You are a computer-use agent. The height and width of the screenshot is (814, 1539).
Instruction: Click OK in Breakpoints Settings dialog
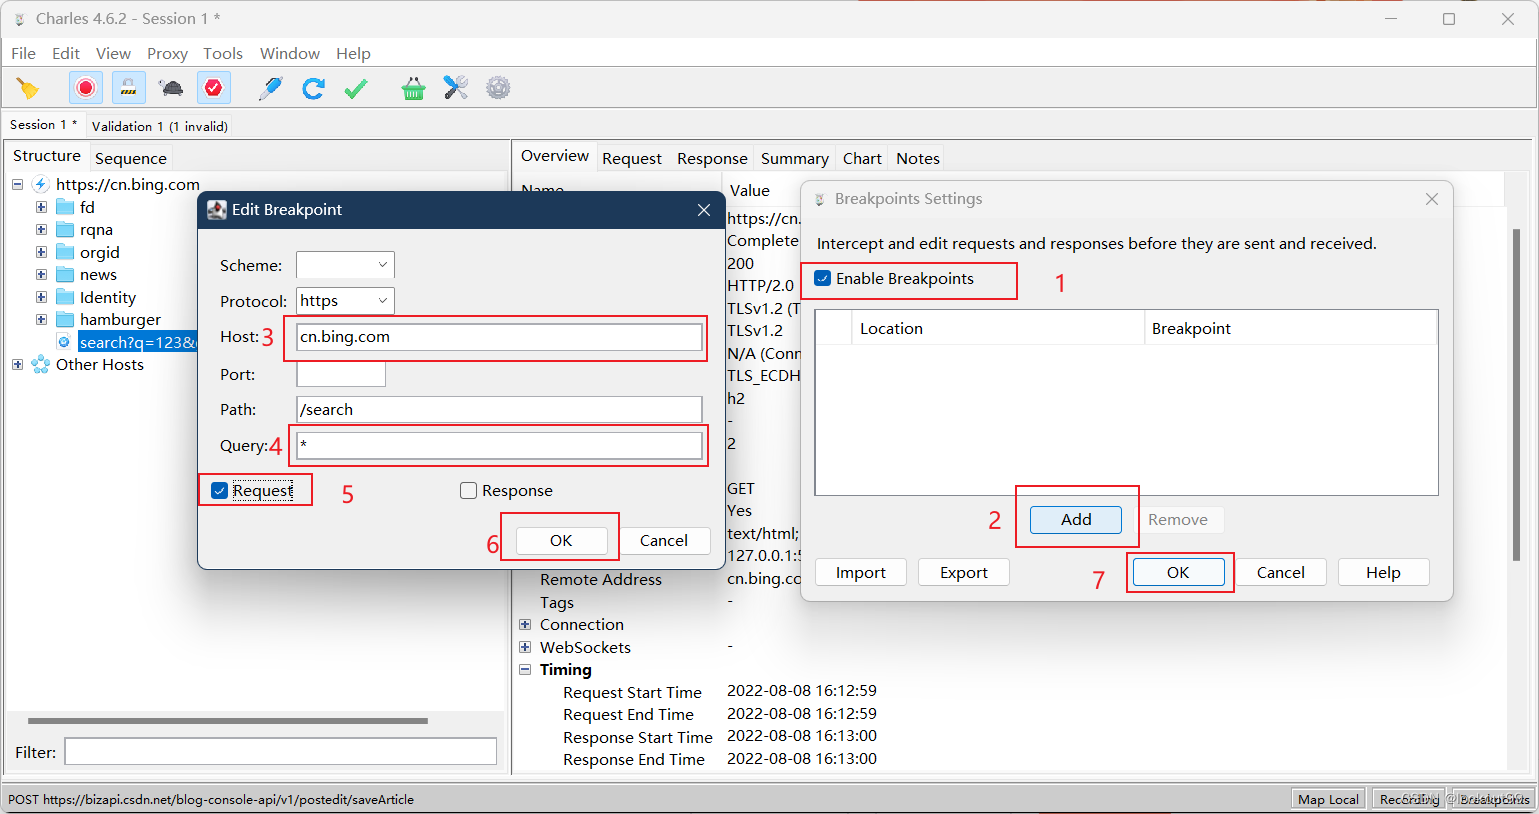click(1178, 573)
